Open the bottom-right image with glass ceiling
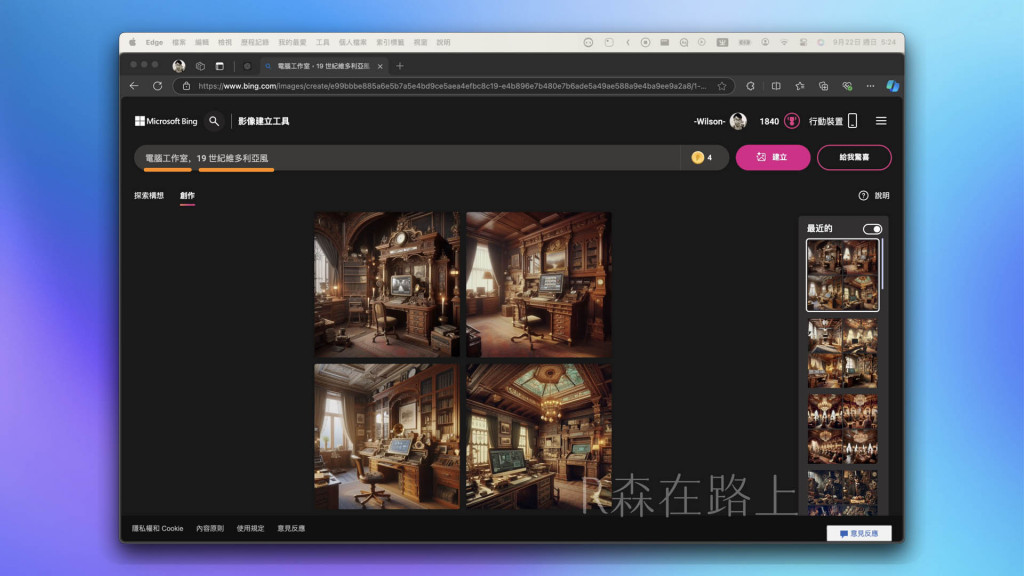This screenshot has width=1024, height=576. [539, 436]
